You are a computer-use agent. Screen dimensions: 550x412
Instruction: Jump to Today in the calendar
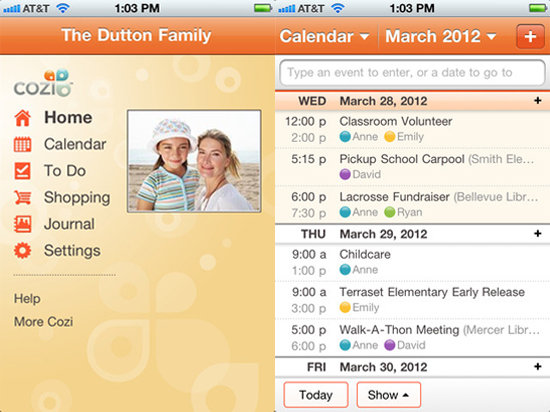(x=316, y=395)
